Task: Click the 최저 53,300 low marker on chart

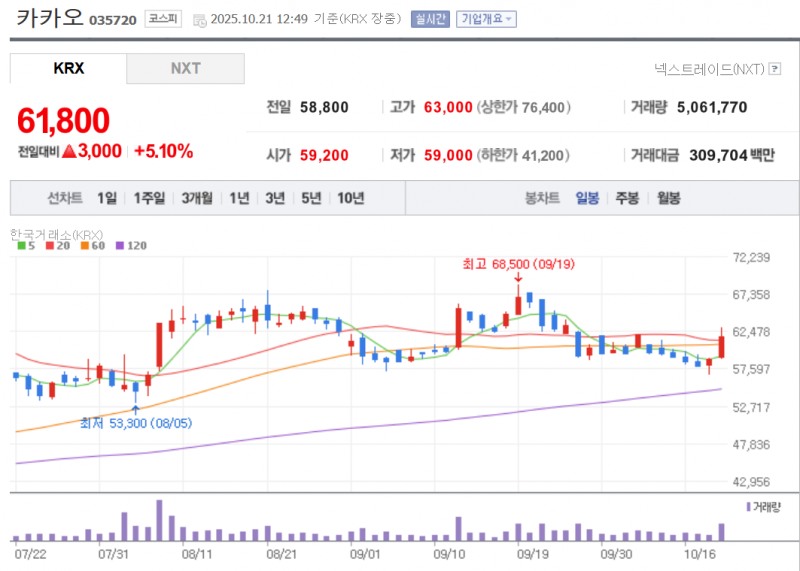Action: pos(136,422)
